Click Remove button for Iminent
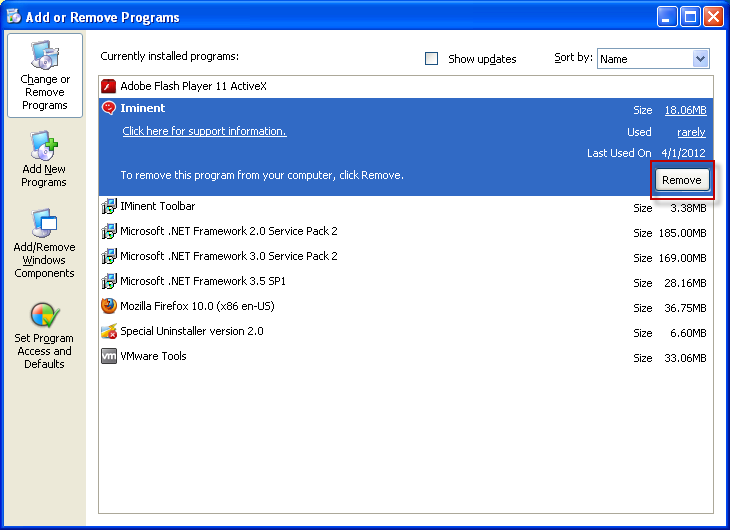 682,180
